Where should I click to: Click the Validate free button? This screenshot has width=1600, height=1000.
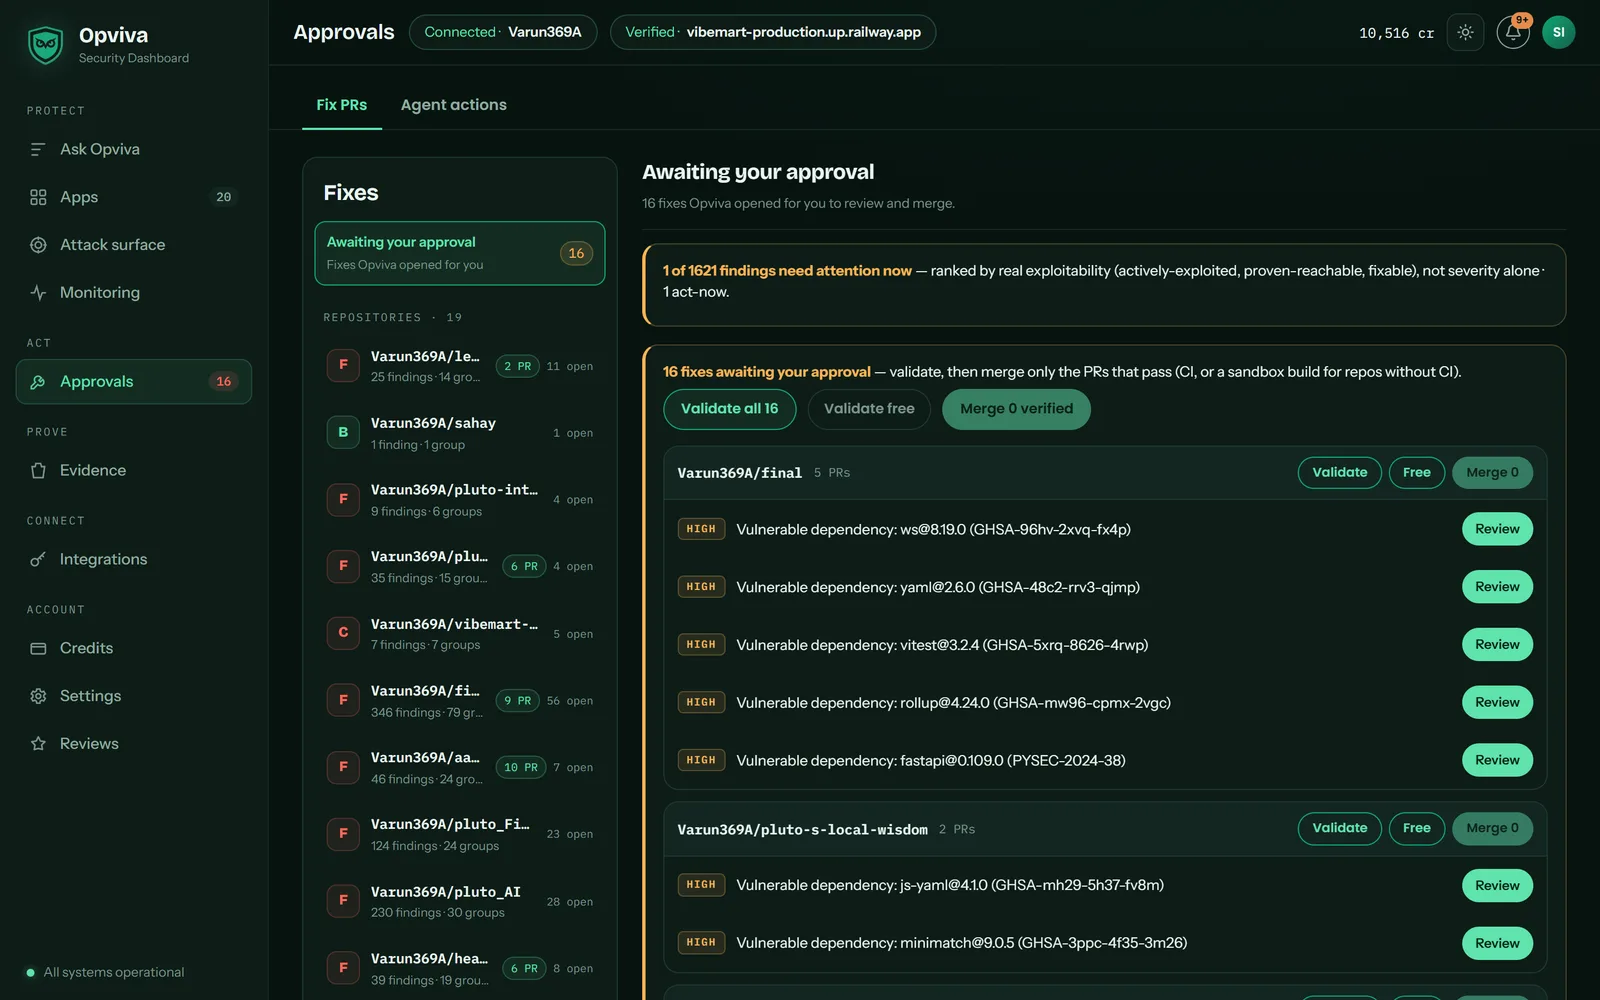869,409
